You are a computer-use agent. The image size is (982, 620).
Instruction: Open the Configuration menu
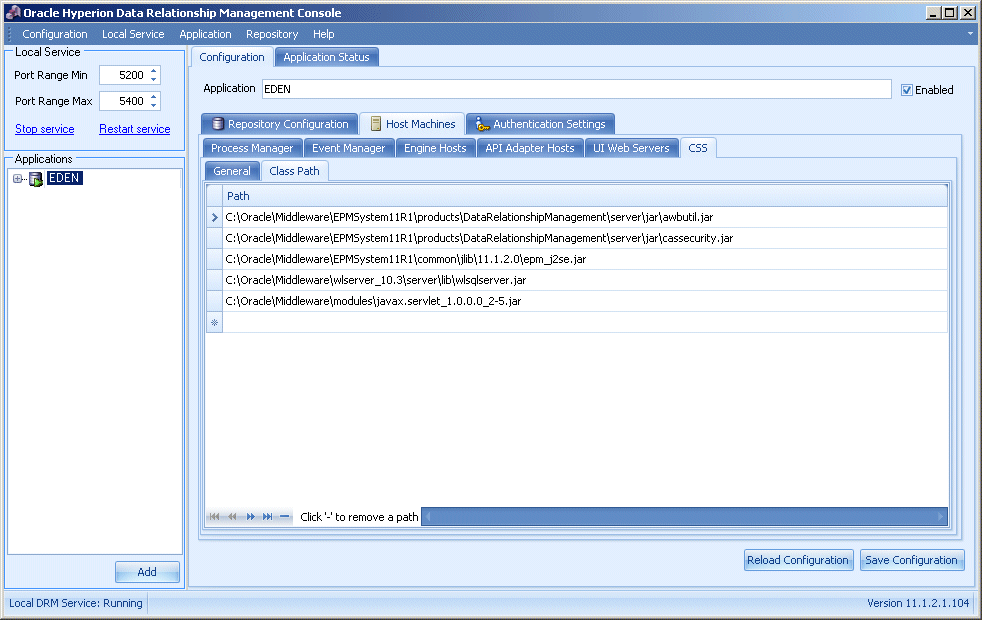pos(55,34)
